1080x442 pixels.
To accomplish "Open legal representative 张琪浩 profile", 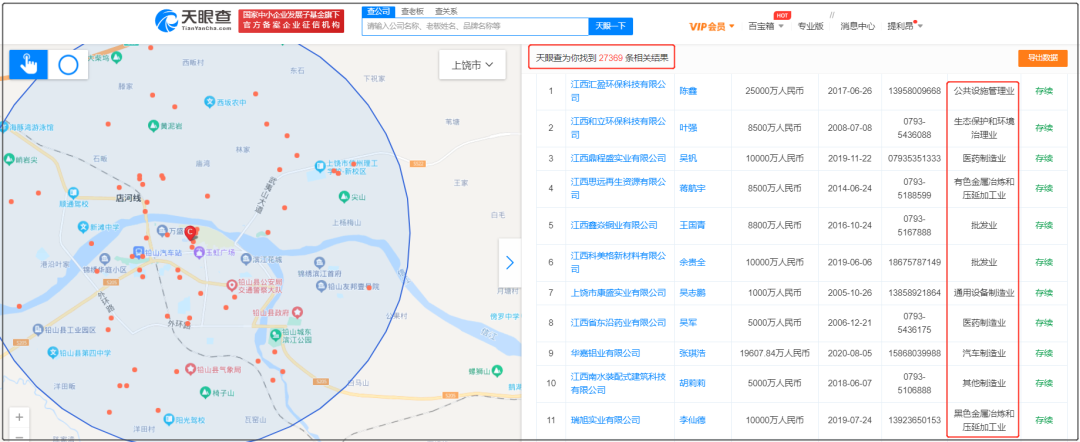I will point(692,353).
